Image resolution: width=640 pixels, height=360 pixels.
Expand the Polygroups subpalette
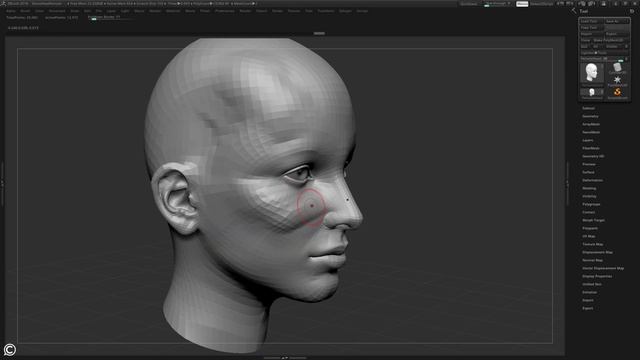pos(591,204)
